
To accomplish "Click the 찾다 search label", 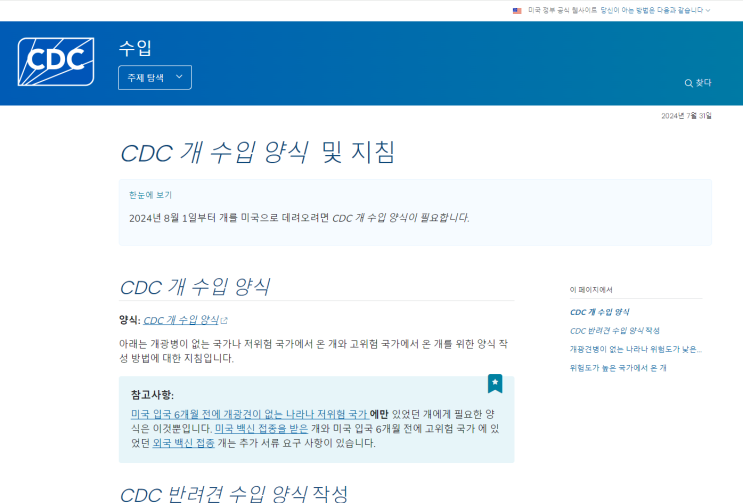I will [x=703, y=83].
